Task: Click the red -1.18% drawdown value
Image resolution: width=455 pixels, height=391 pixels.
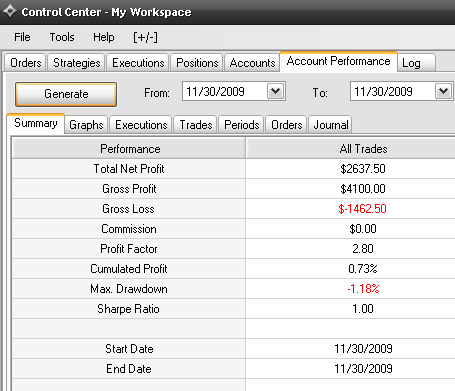Action: pyautogui.click(x=363, y=289)
